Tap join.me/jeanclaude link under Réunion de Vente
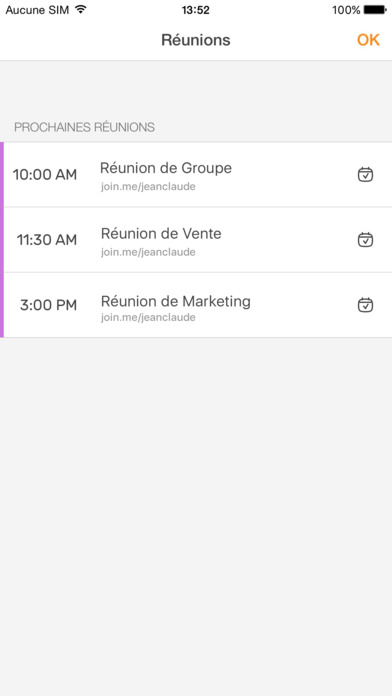The width and height of the screenshot is (392, 696). pyautogui.click(x=148, y=252)
